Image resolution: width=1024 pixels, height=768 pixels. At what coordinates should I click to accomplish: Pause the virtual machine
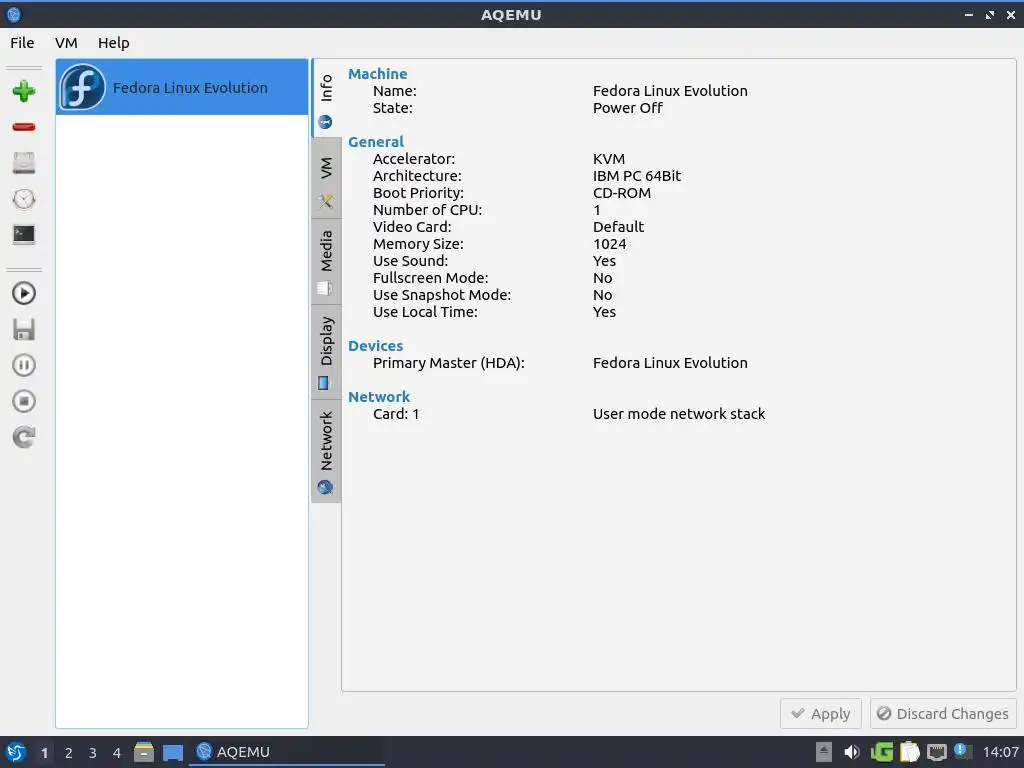(x=24, y=365)
